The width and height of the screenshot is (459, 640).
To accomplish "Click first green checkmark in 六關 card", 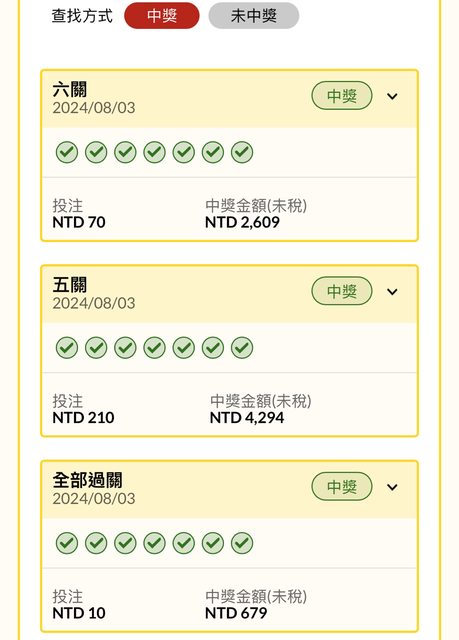I will tap(67, 152).
